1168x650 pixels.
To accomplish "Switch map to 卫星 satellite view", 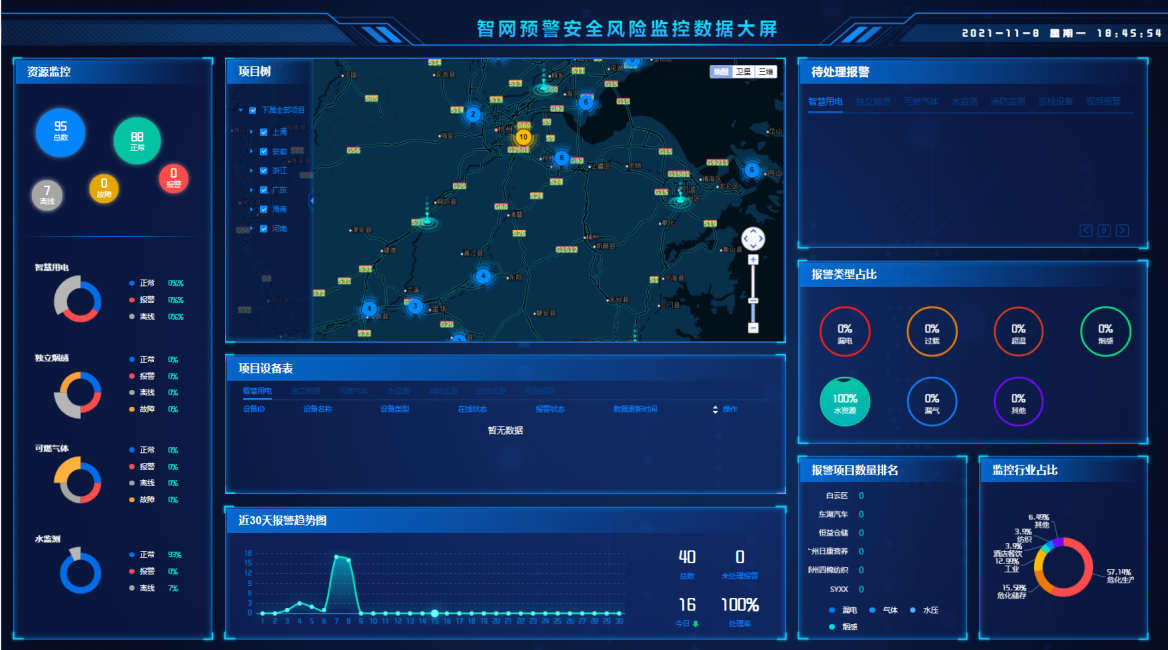I will [x=743, y=72].
